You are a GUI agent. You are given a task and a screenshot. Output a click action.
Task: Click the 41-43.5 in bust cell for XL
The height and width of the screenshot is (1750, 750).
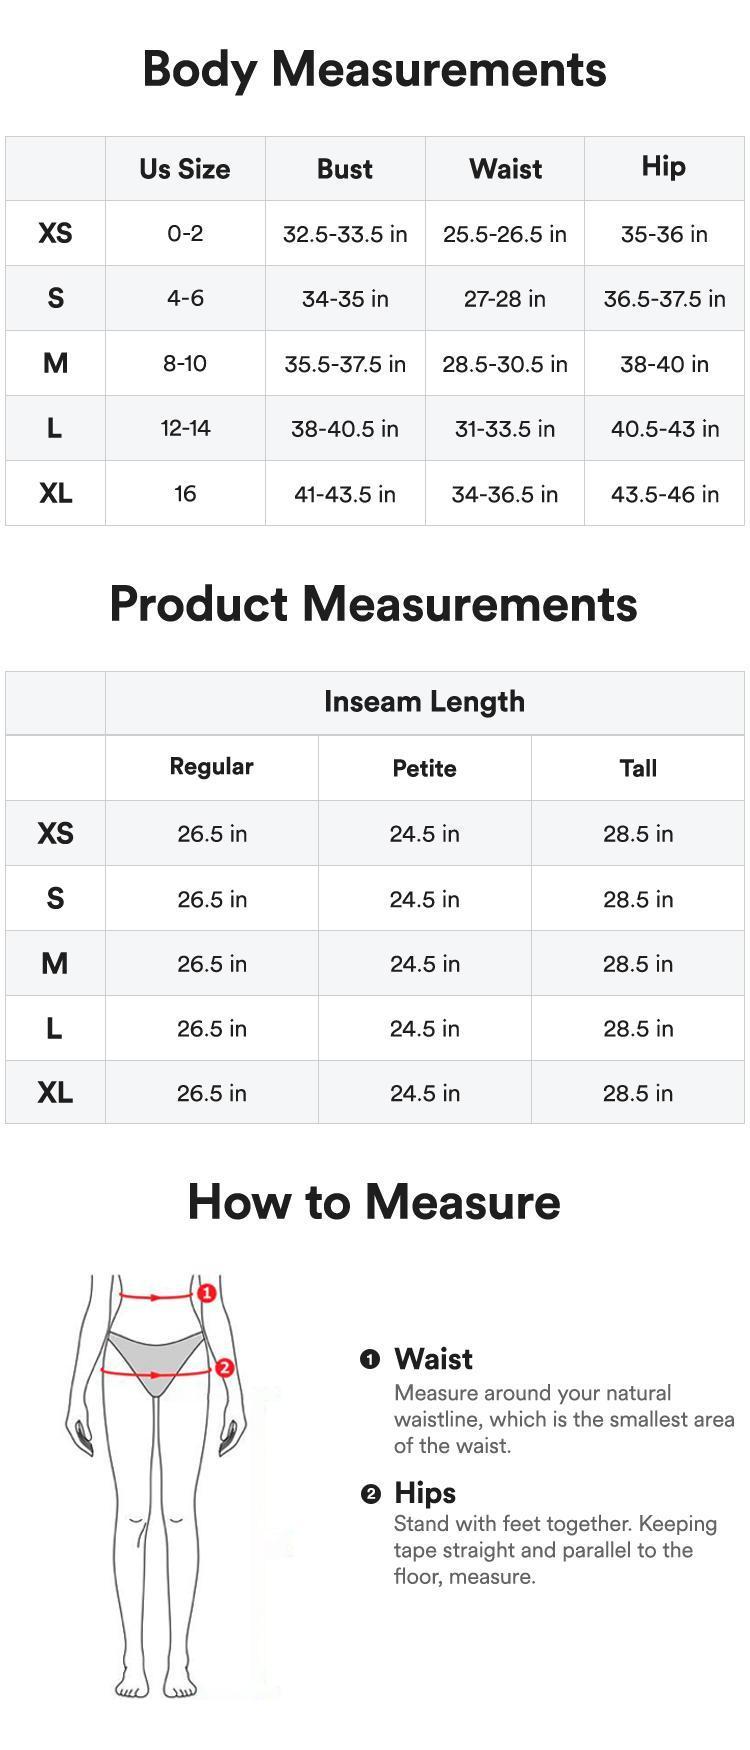(345, 494)
